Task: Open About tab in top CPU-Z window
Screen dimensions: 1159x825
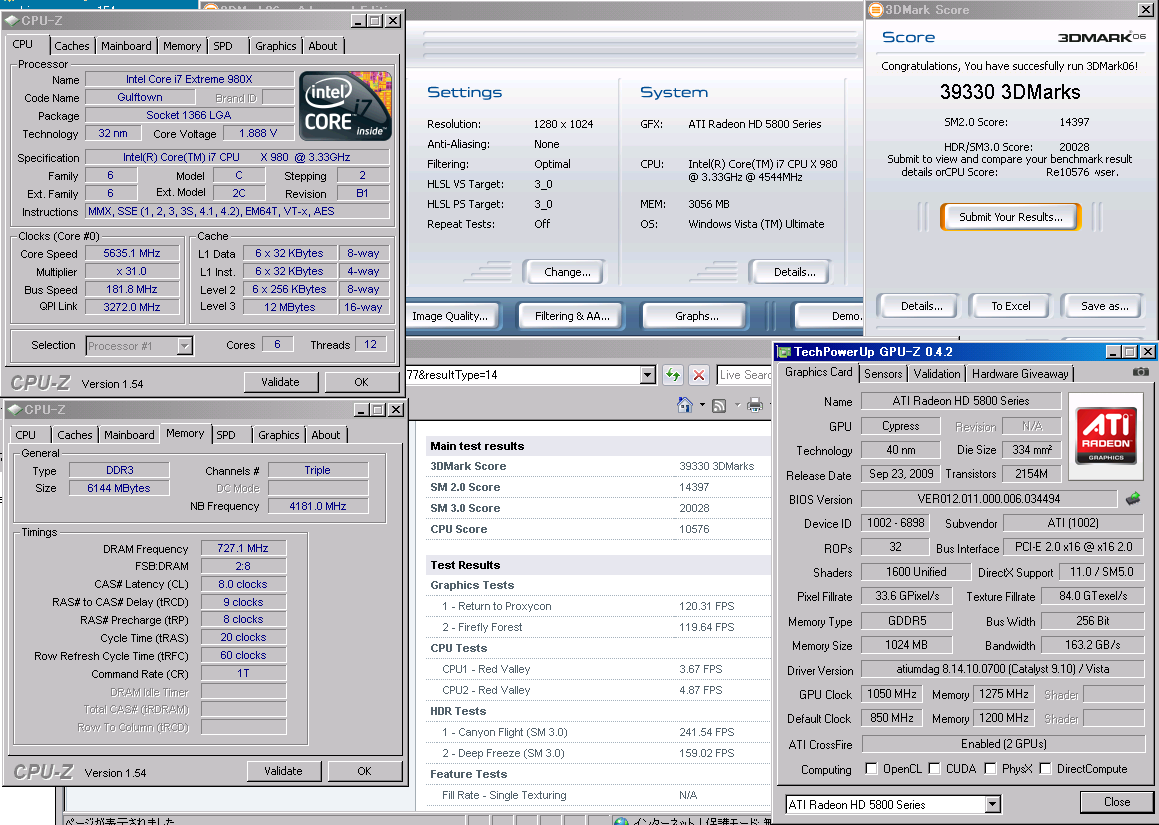Action: click(323, 46)
